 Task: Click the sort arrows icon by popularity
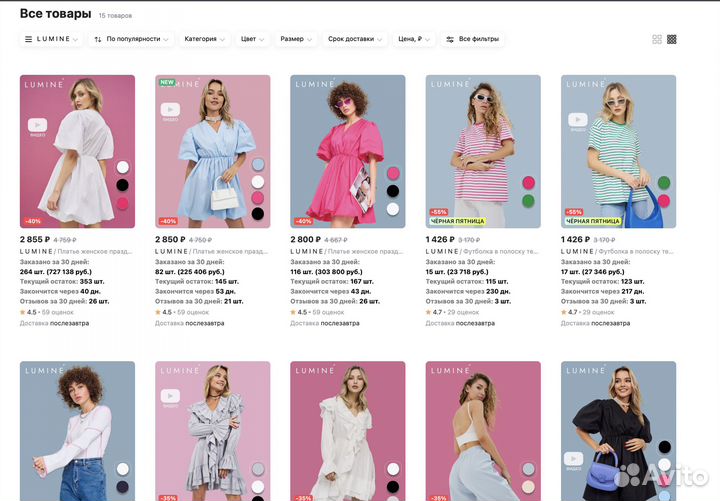[x=98, y=39]
